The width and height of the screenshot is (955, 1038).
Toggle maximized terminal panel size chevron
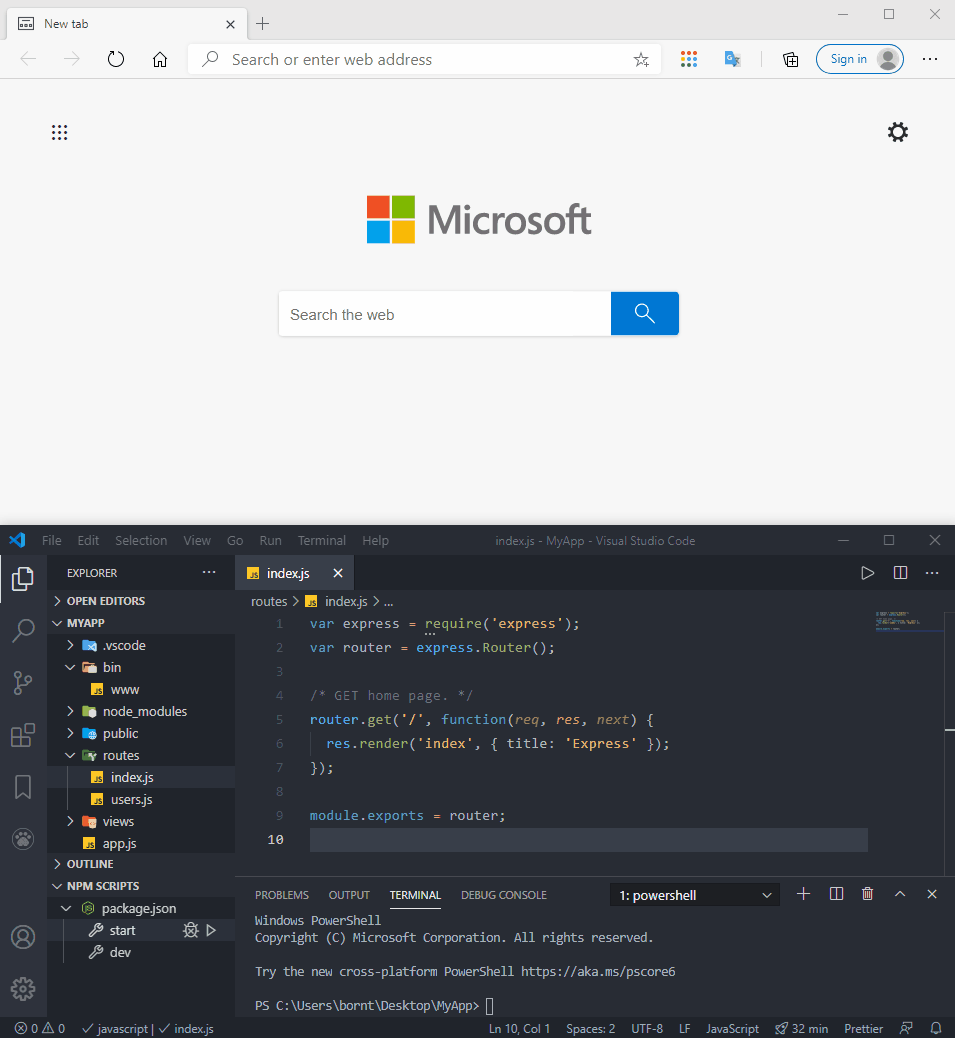pyautogui.click(x=900, y=894)
